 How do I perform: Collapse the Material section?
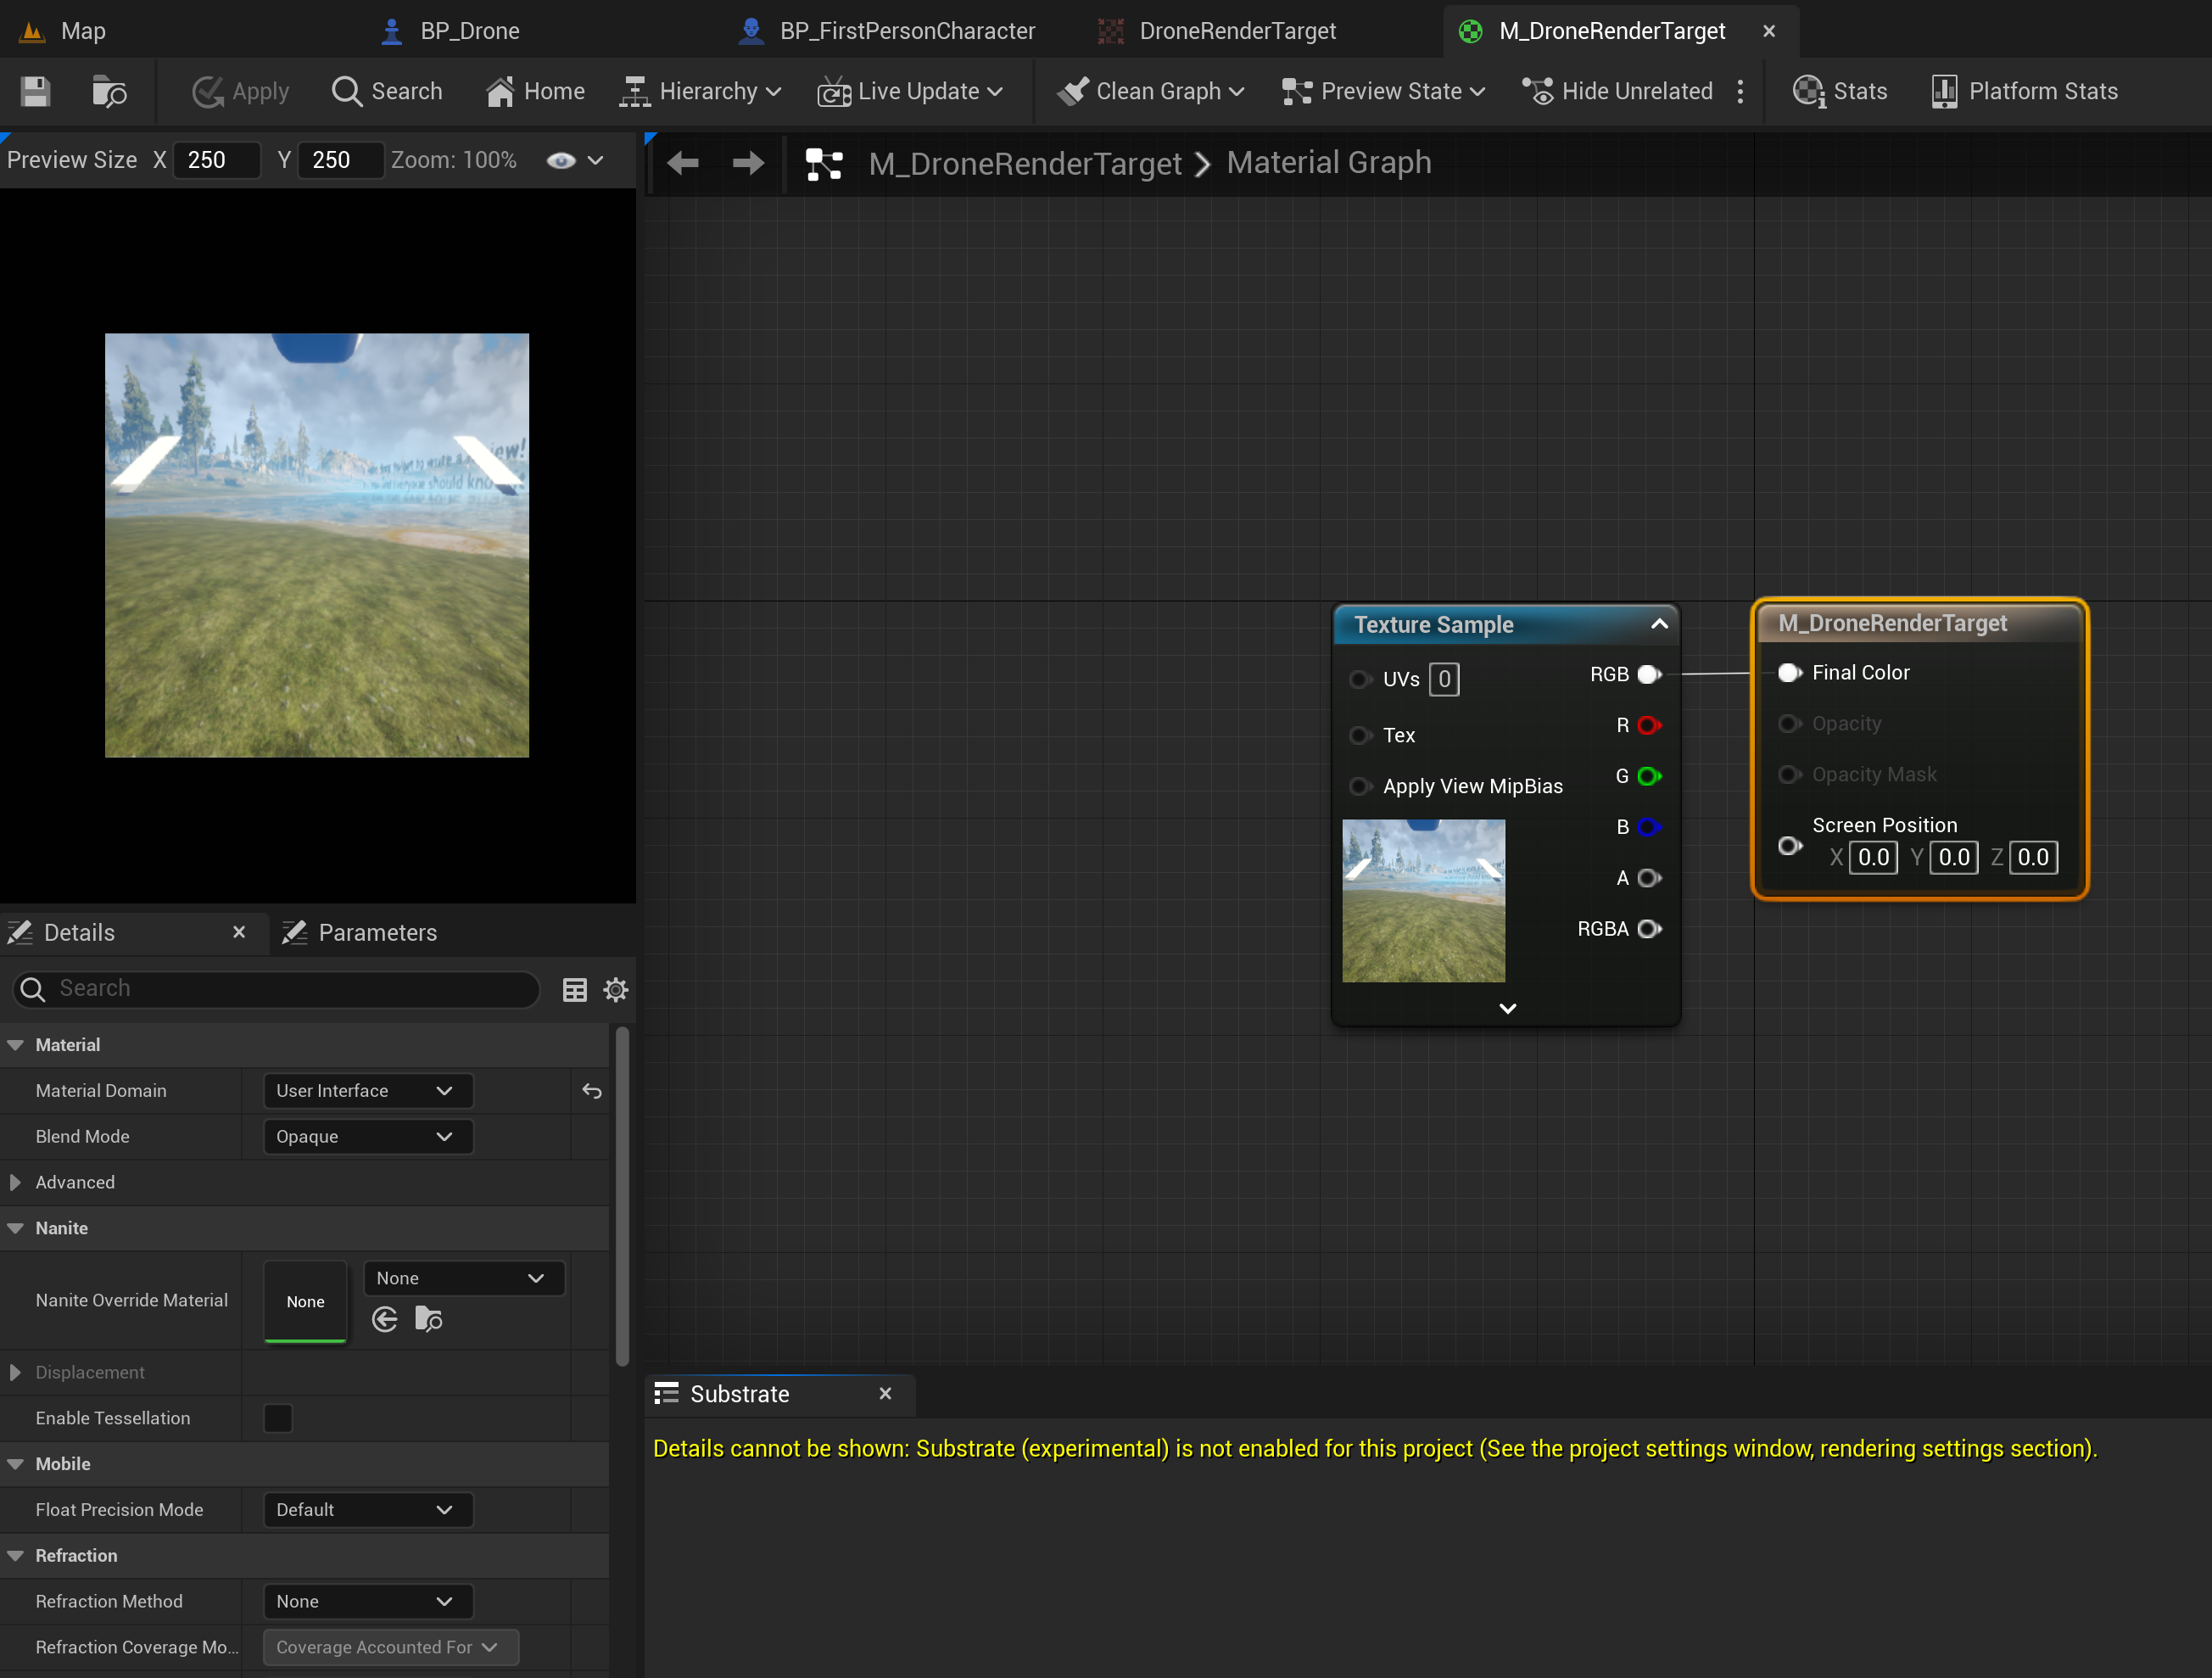click(x=15, y=1044)
